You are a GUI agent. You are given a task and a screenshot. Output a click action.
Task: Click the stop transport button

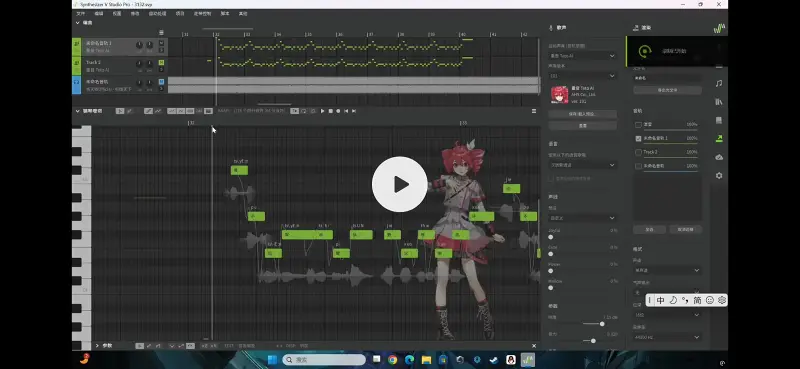tap(330, 111)
